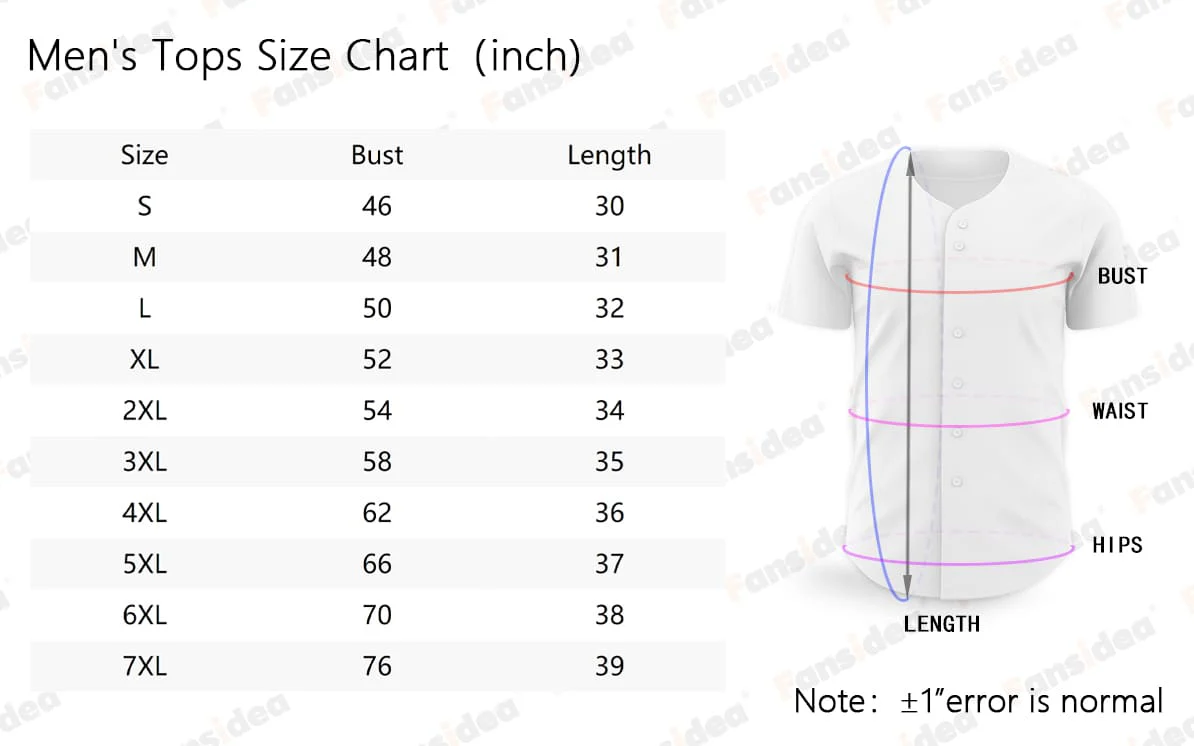
Task: Select the 2XL size label
Action: pyautogui.click(x=144, y=411)
